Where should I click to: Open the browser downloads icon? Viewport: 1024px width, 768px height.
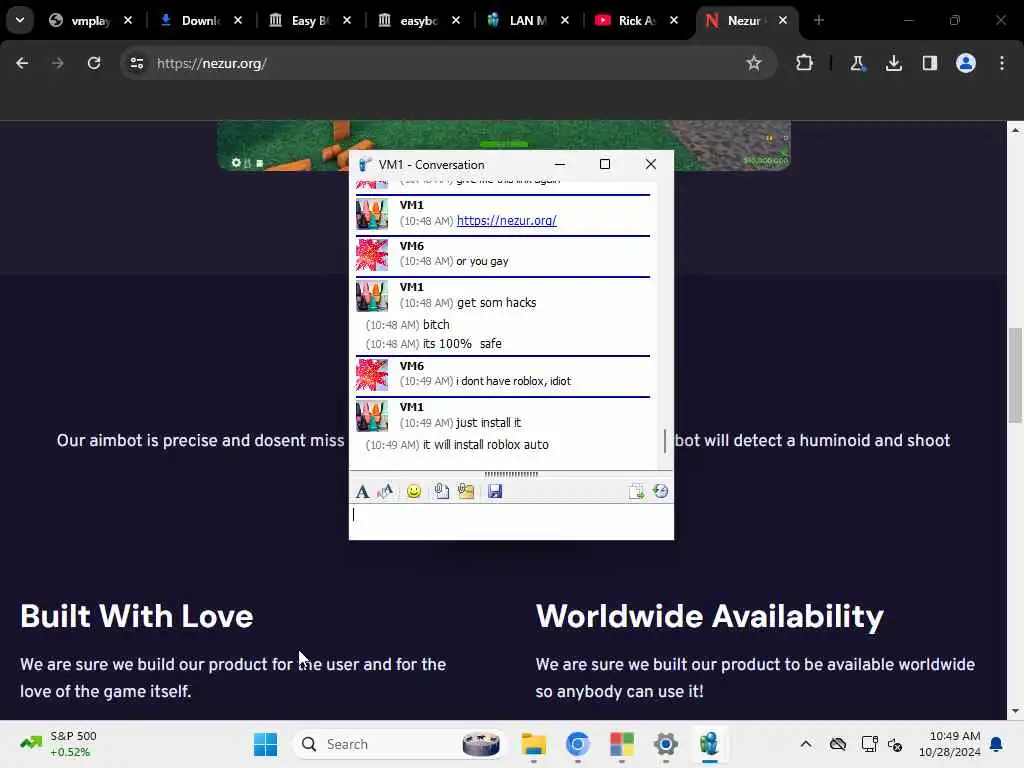[893, 63]
